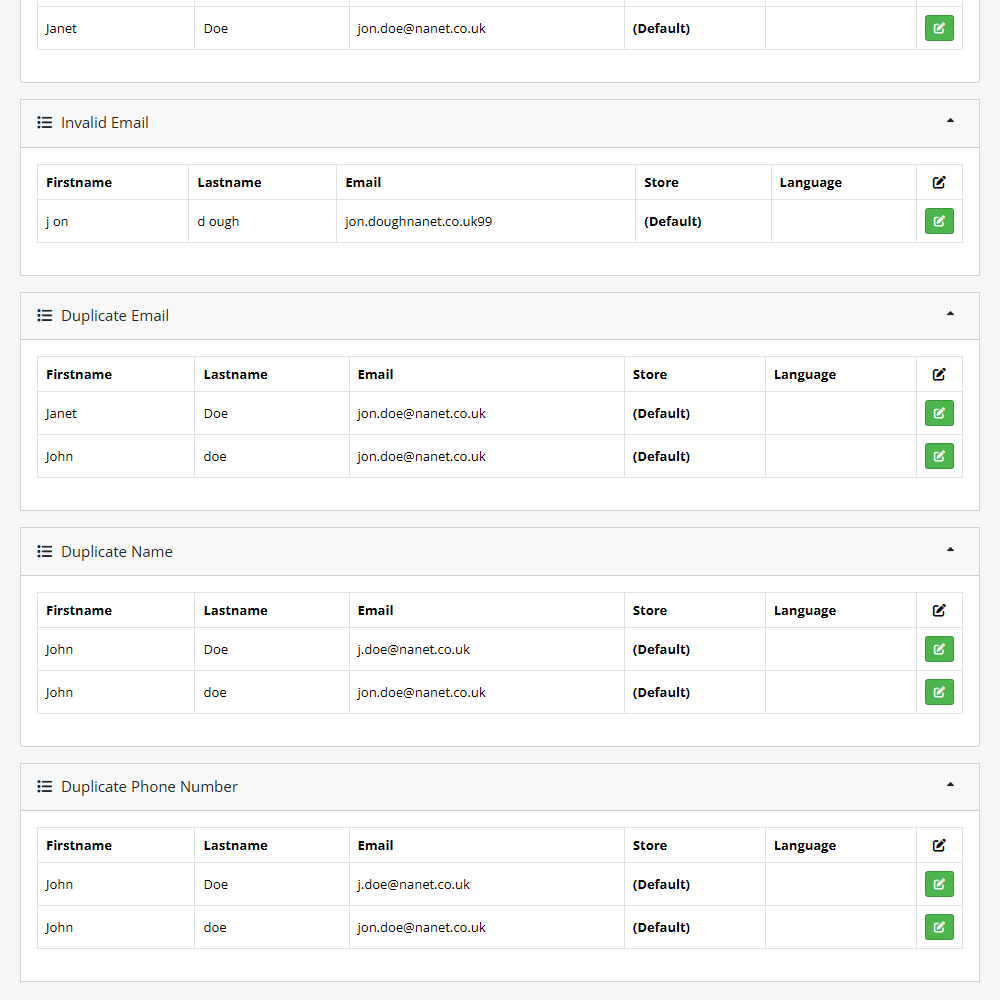This screenshot has width=1000, height=1000.
Task: Click list icon beside Invalid Email heading
Action: point(45,123)
